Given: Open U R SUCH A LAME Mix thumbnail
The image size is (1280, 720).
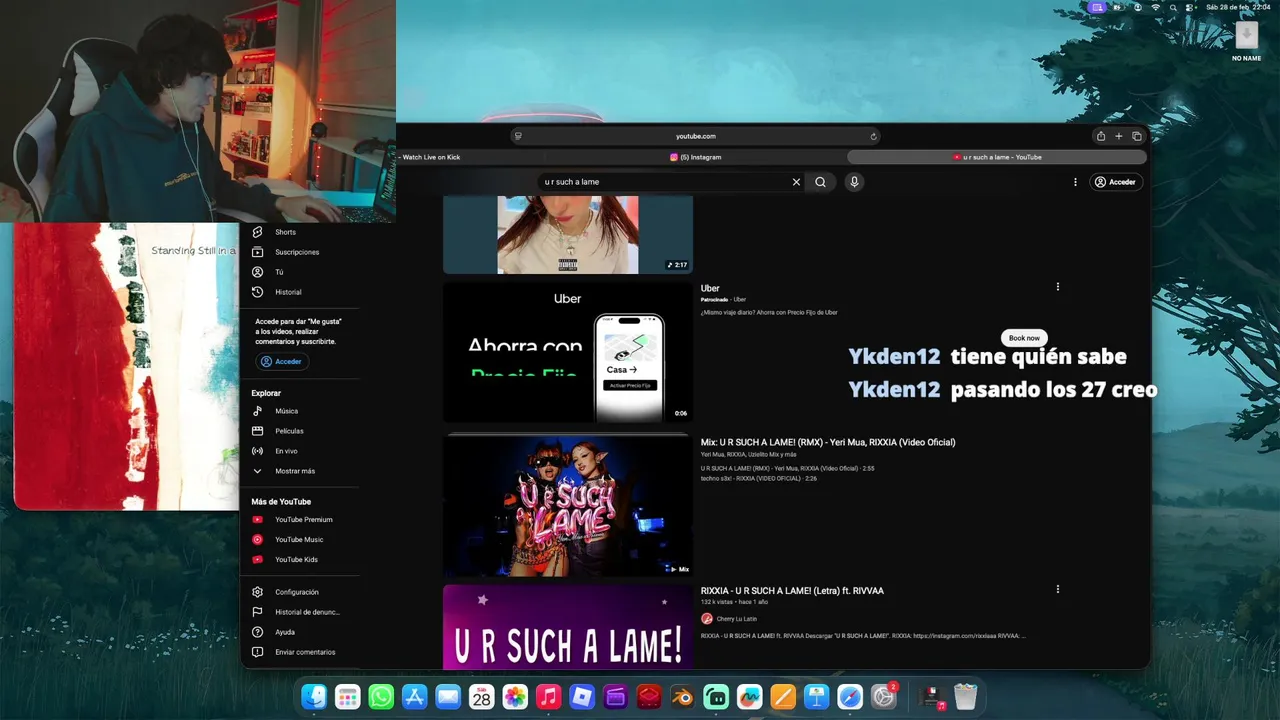Looking at the screenshot, I should tap(567, 506).
